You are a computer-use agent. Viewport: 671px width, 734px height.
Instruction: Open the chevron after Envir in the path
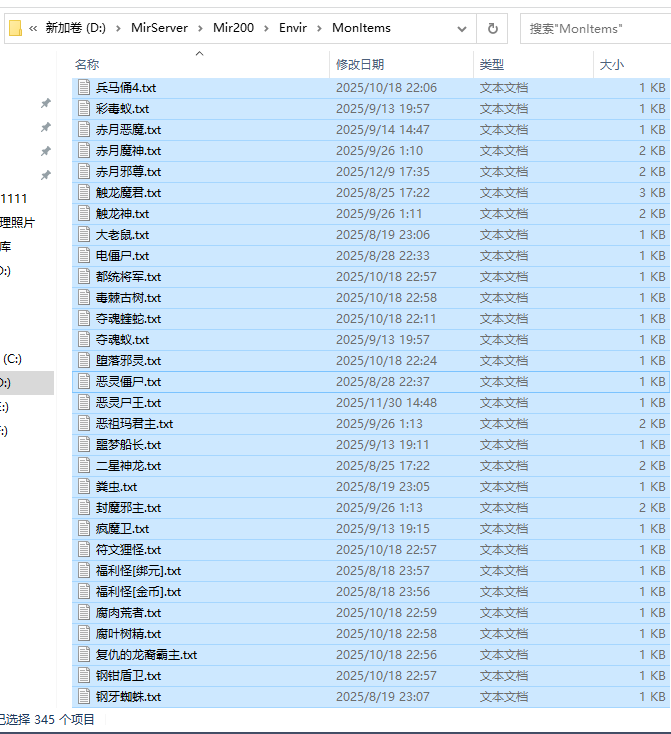click(319, 28)
